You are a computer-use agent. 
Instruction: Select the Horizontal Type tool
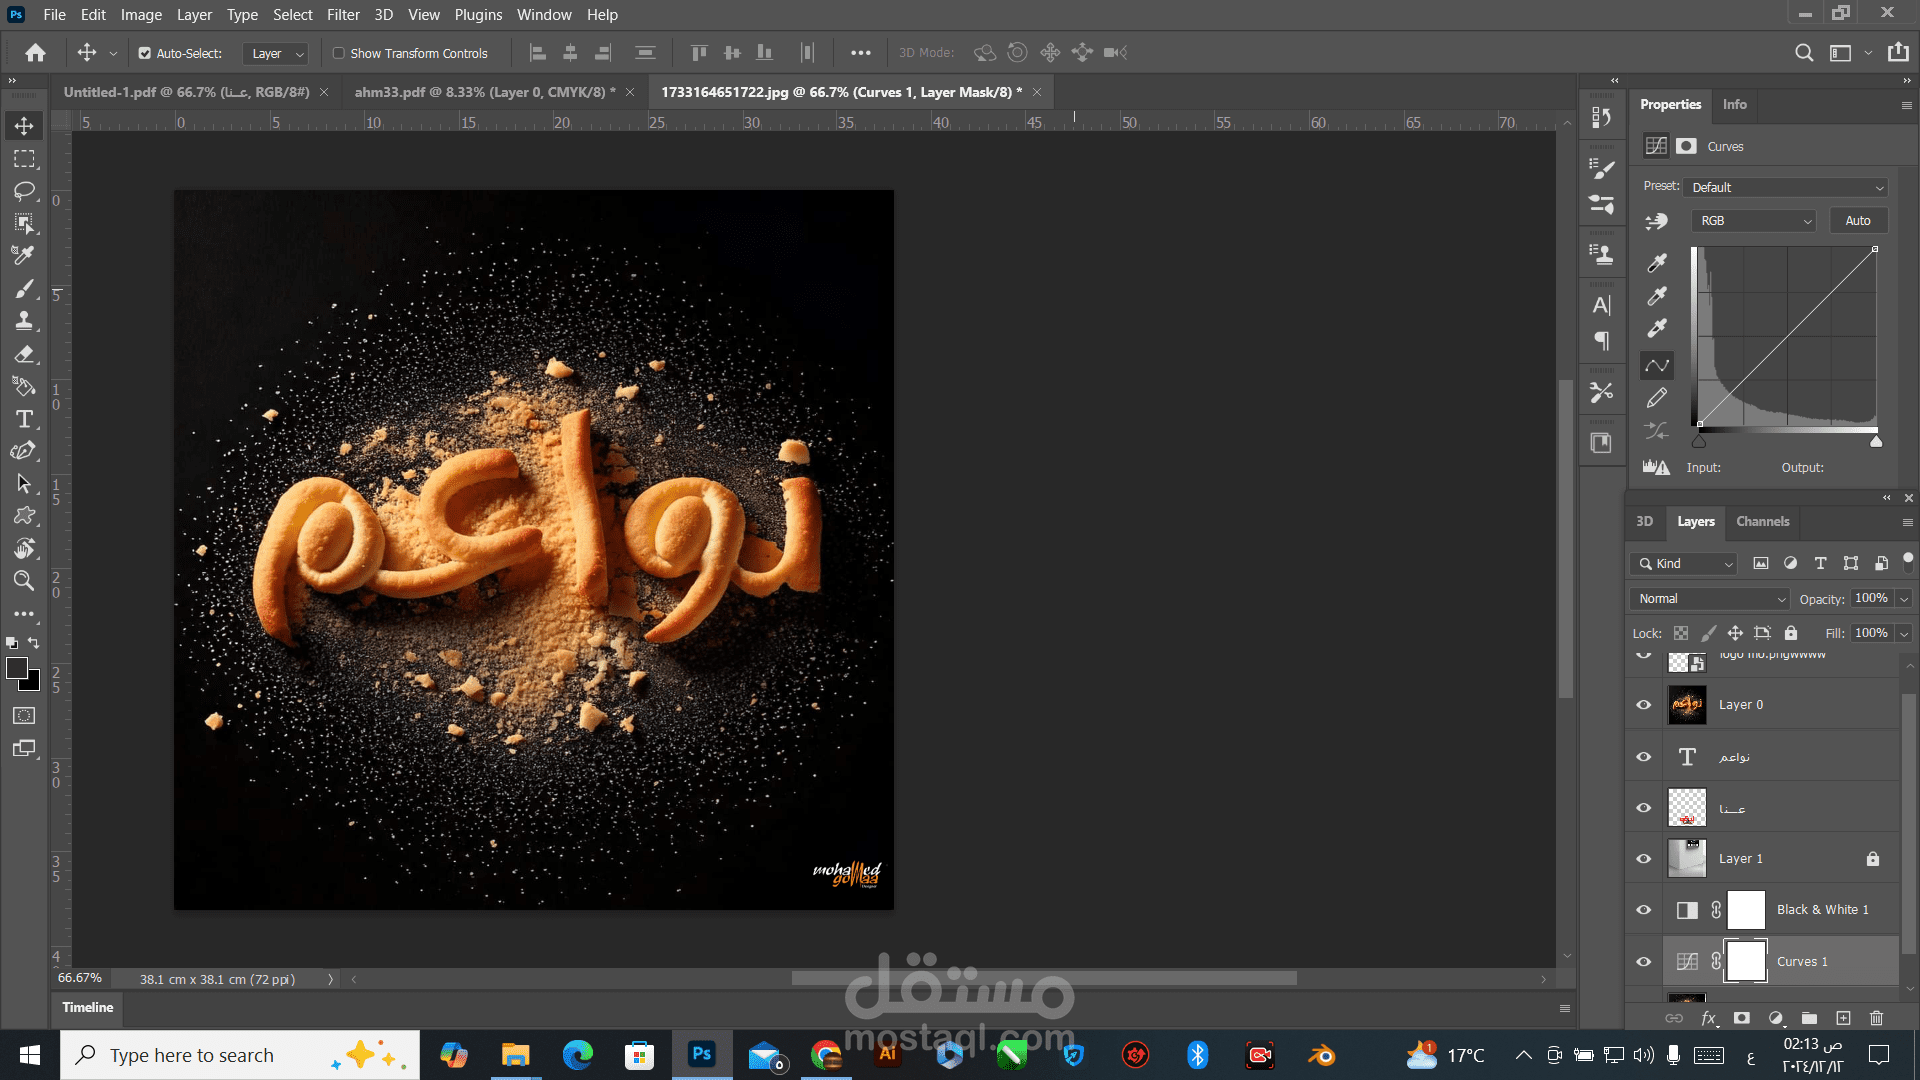coord(24,419)
